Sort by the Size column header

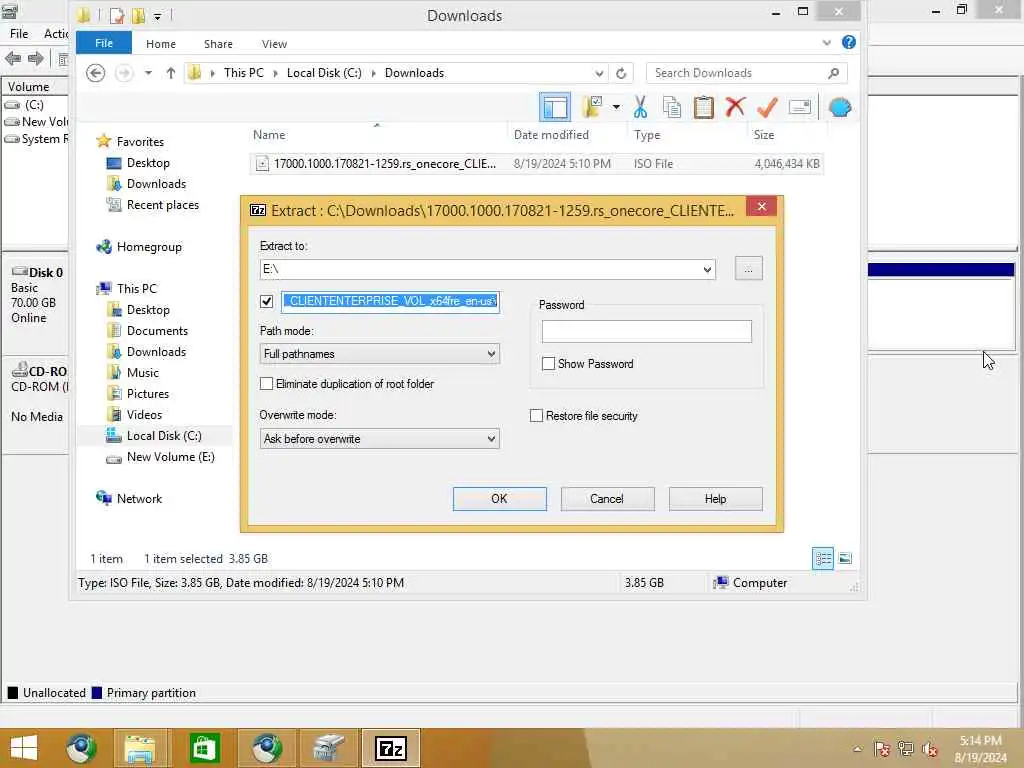[764, 135]
